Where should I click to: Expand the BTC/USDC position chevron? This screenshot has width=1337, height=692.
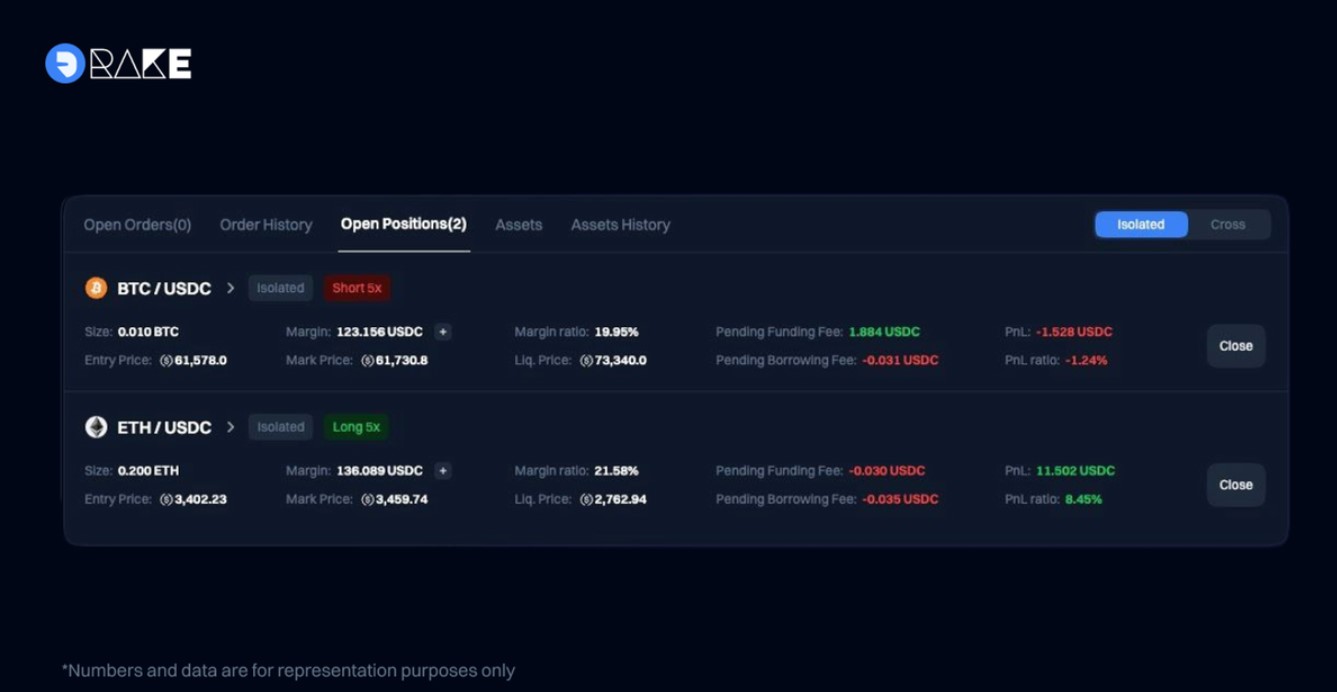pyautogui.click(x=230, y=287)
